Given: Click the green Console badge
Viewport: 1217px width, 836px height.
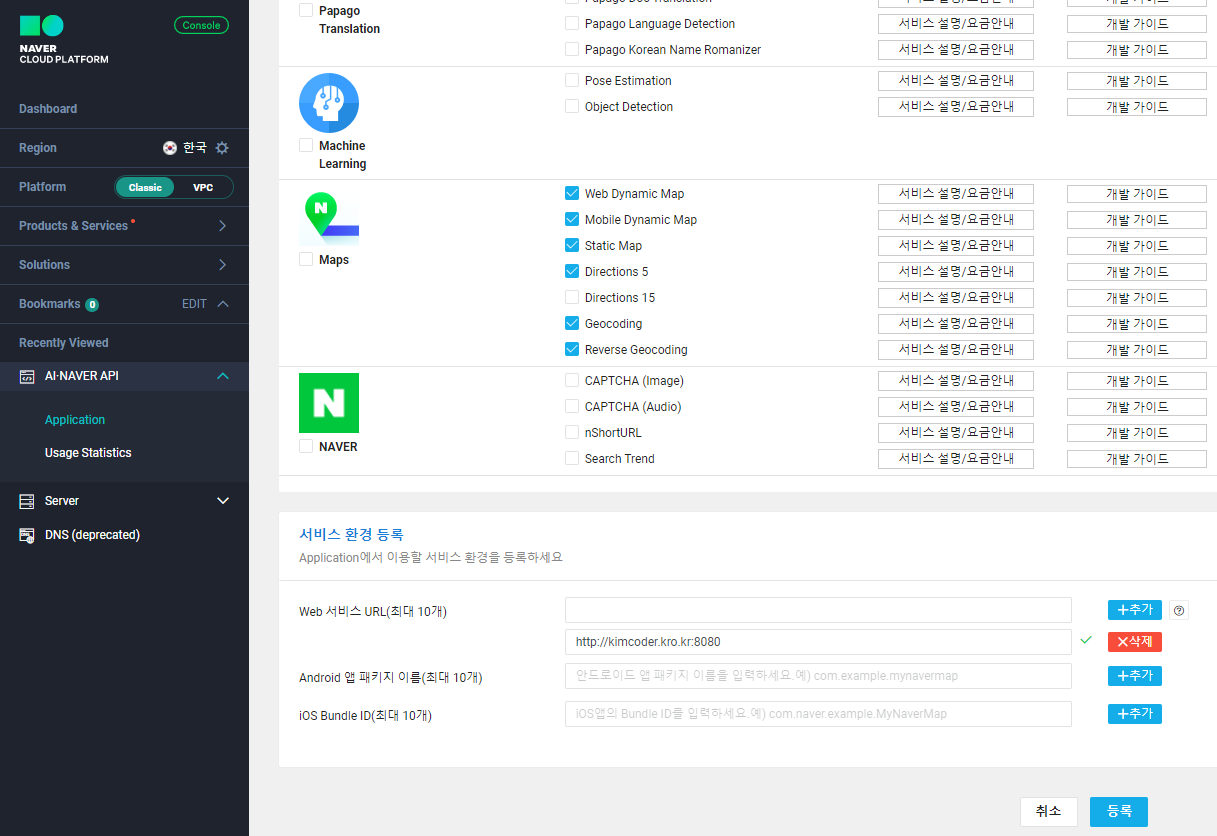Looking at the screenshot, I should [x=201, y=25].
